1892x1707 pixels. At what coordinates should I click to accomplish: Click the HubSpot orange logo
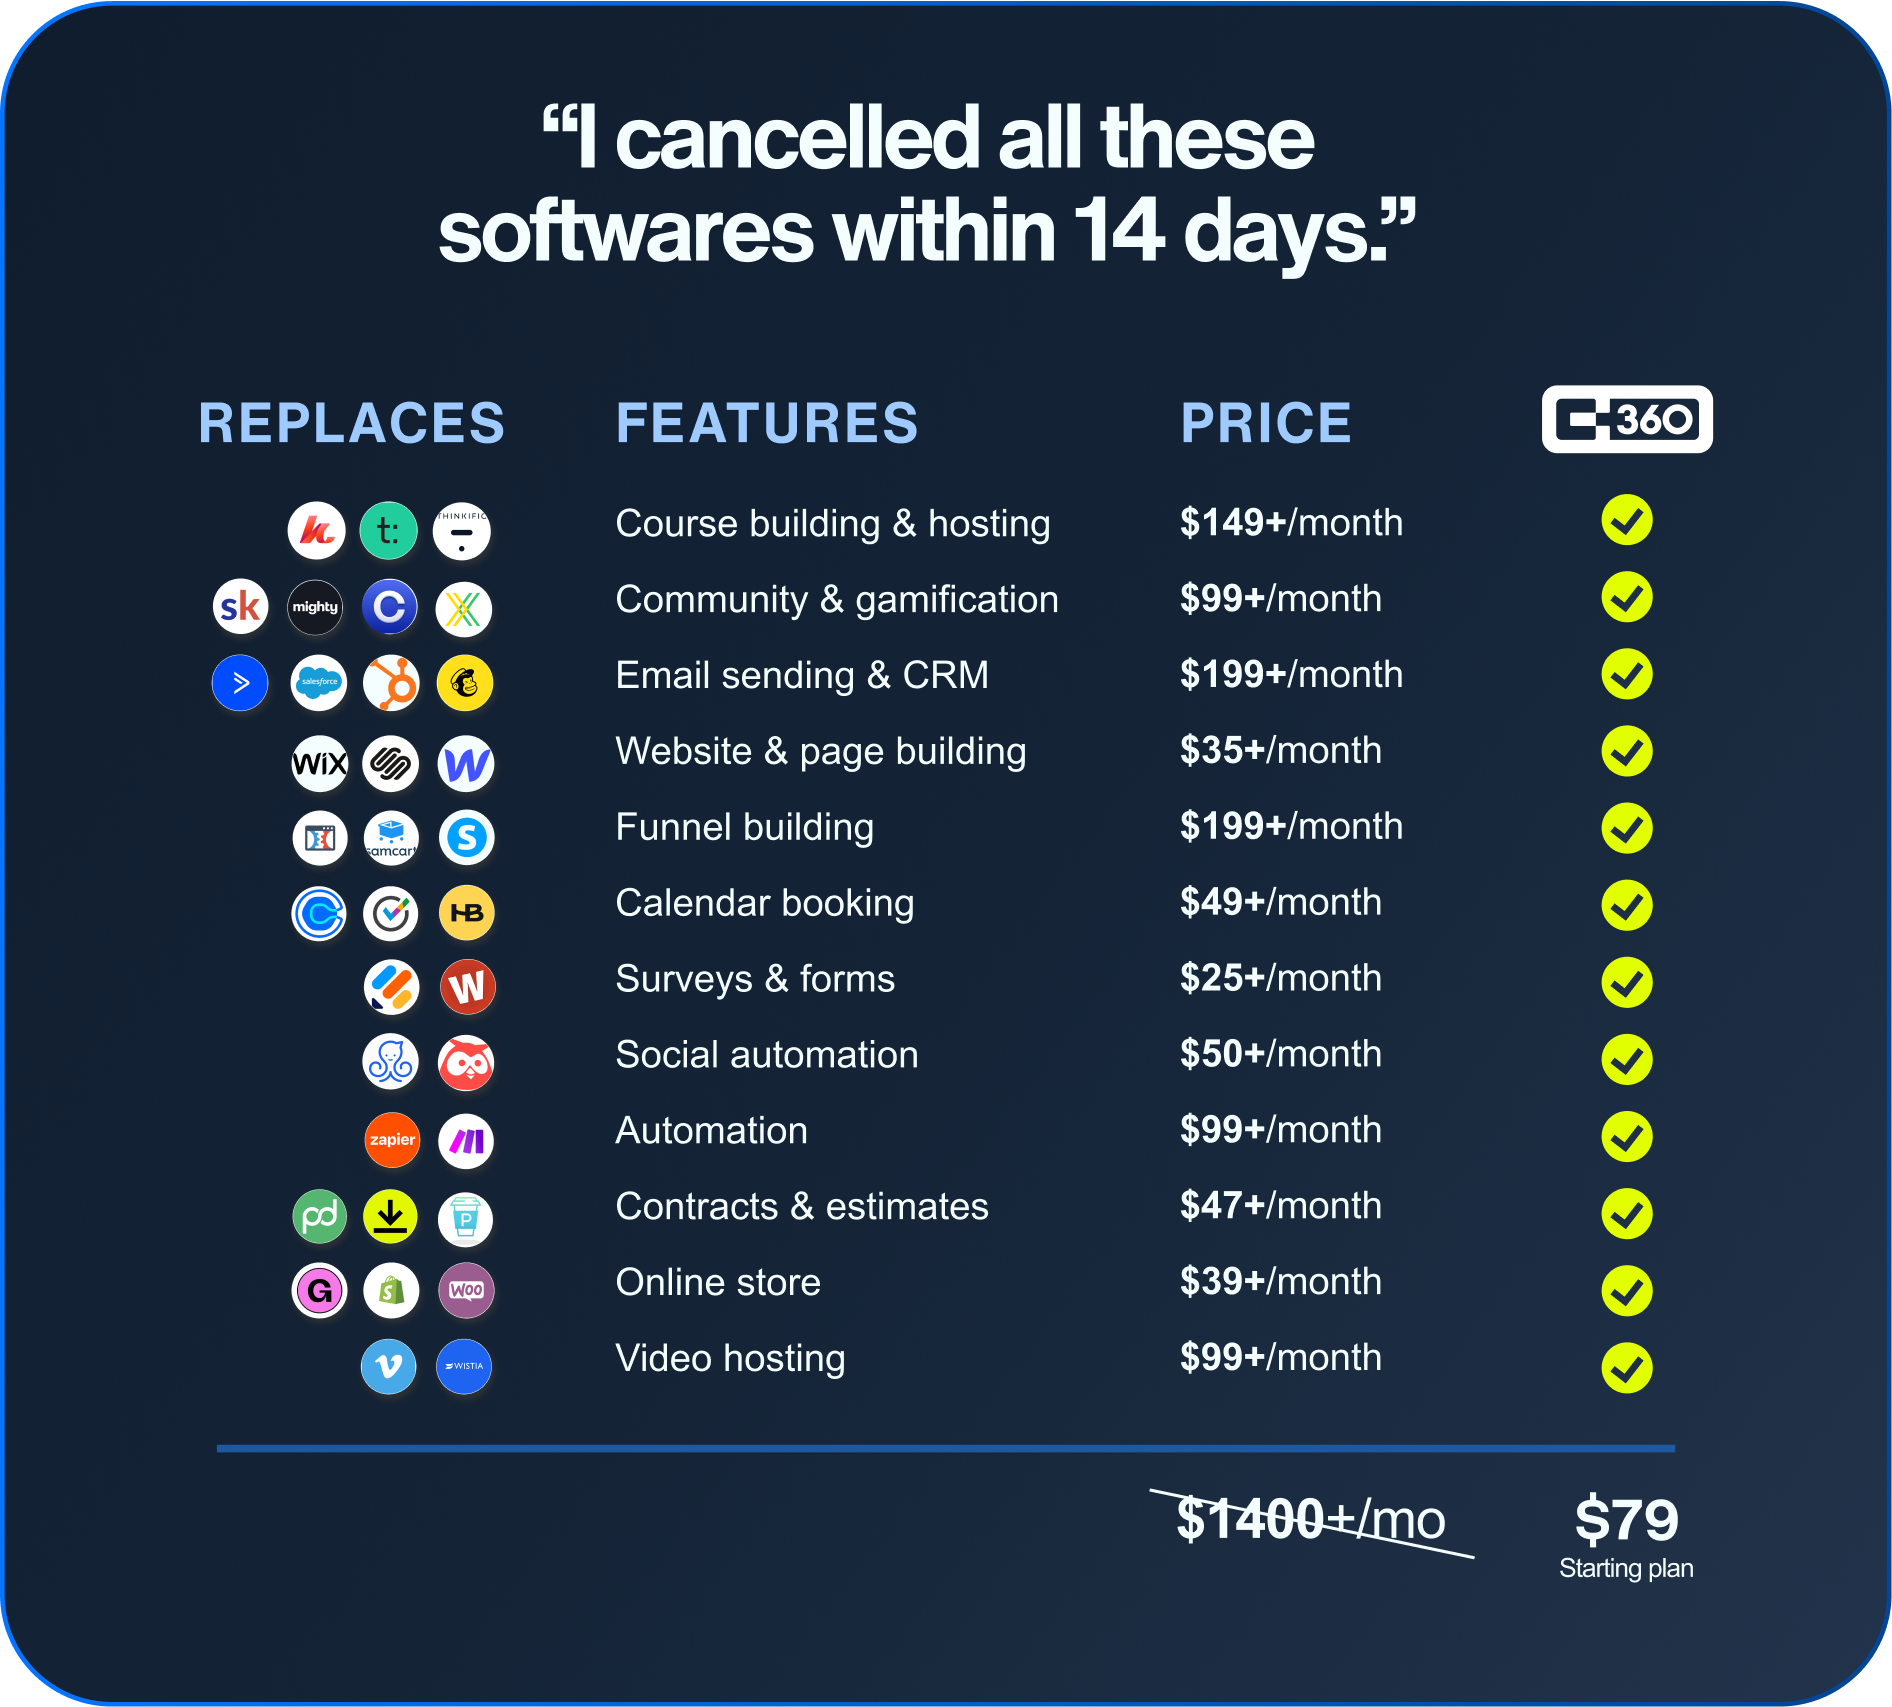pos(391,683)
